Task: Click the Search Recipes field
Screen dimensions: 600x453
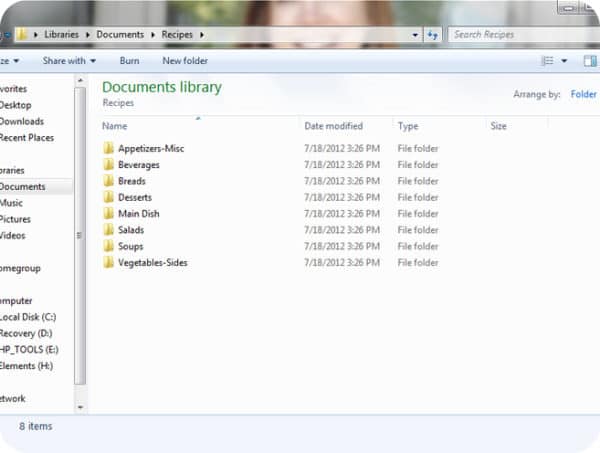Action: [523, 35]
